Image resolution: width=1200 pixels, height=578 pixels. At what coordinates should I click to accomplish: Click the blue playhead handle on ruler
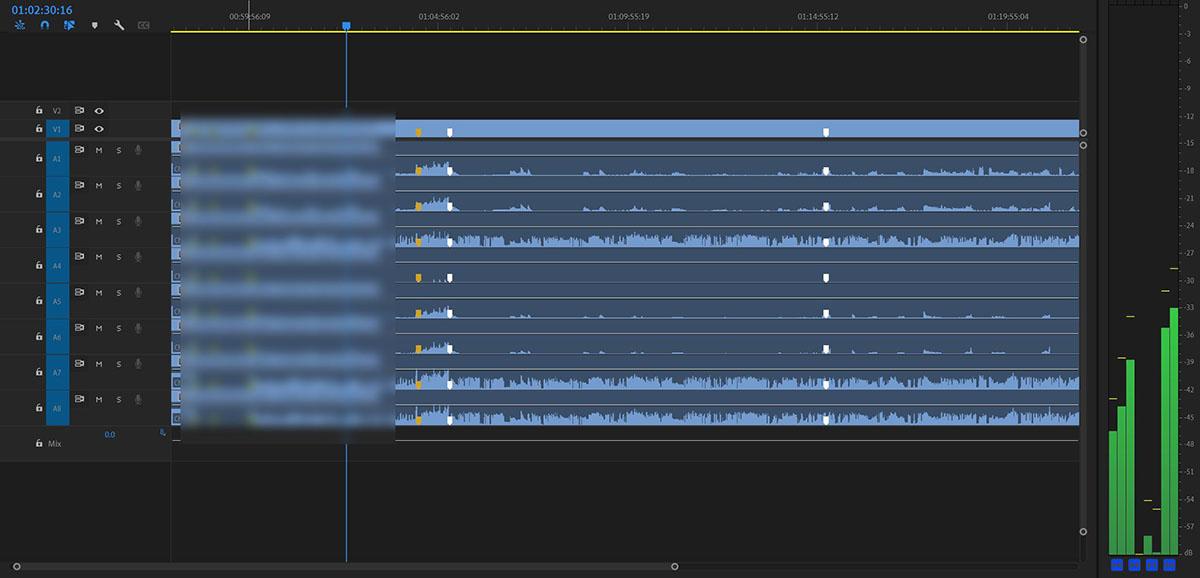346,26
